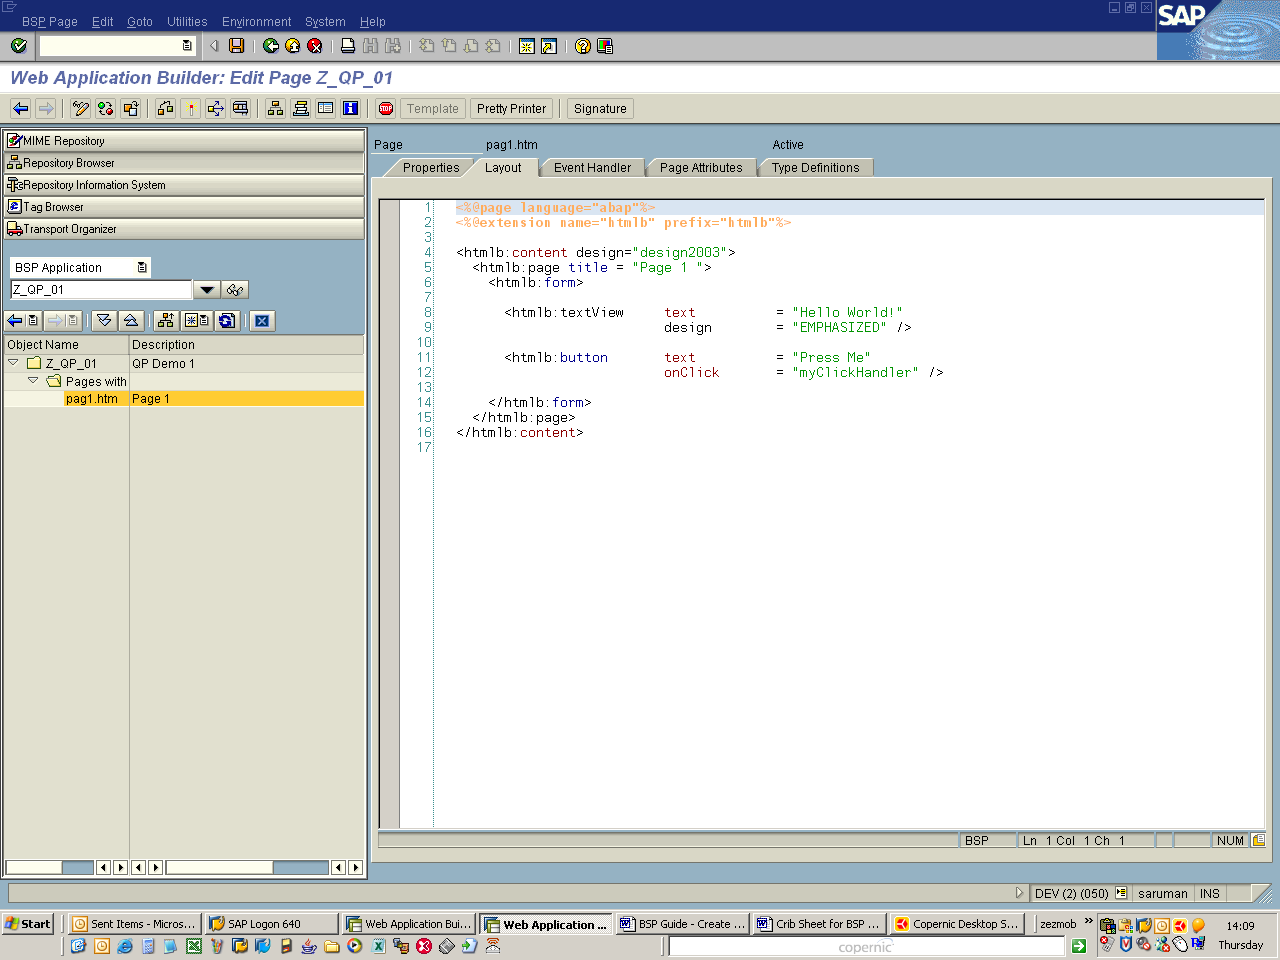1280x960 pixels.
Task: Open the Previous Object List history dropdown
Action: coord(33,320)
